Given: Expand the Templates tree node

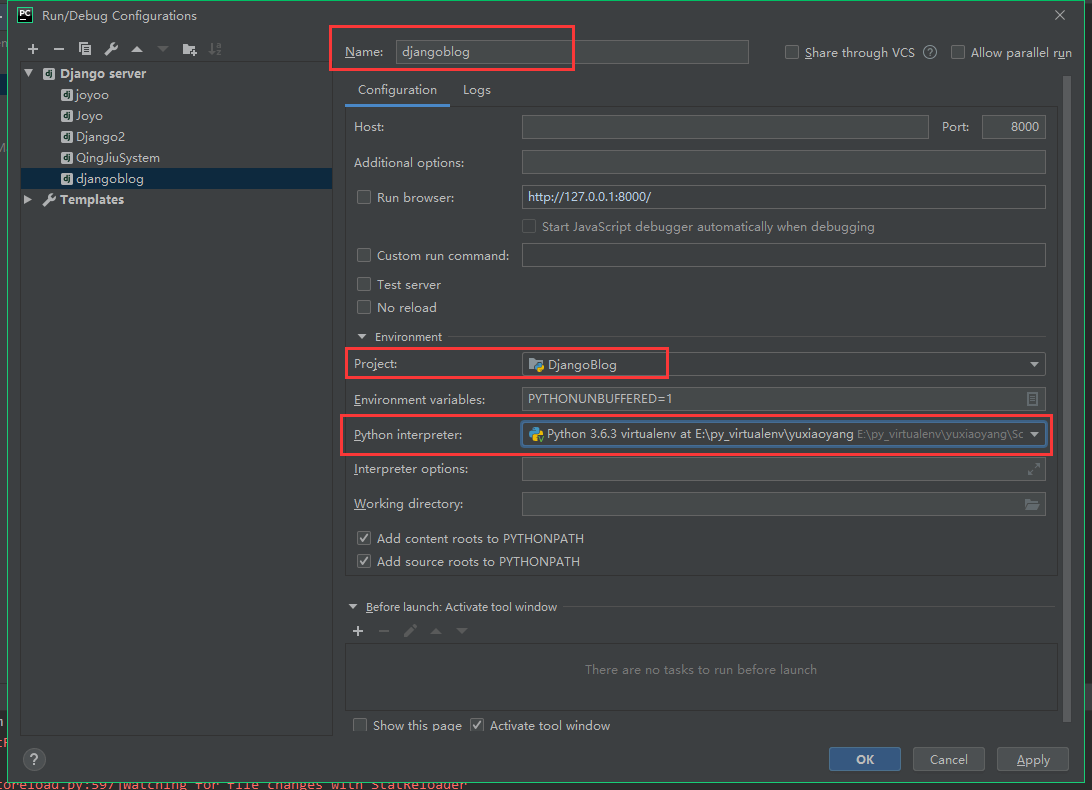Looking at the screenshot, I should (28, 199).
